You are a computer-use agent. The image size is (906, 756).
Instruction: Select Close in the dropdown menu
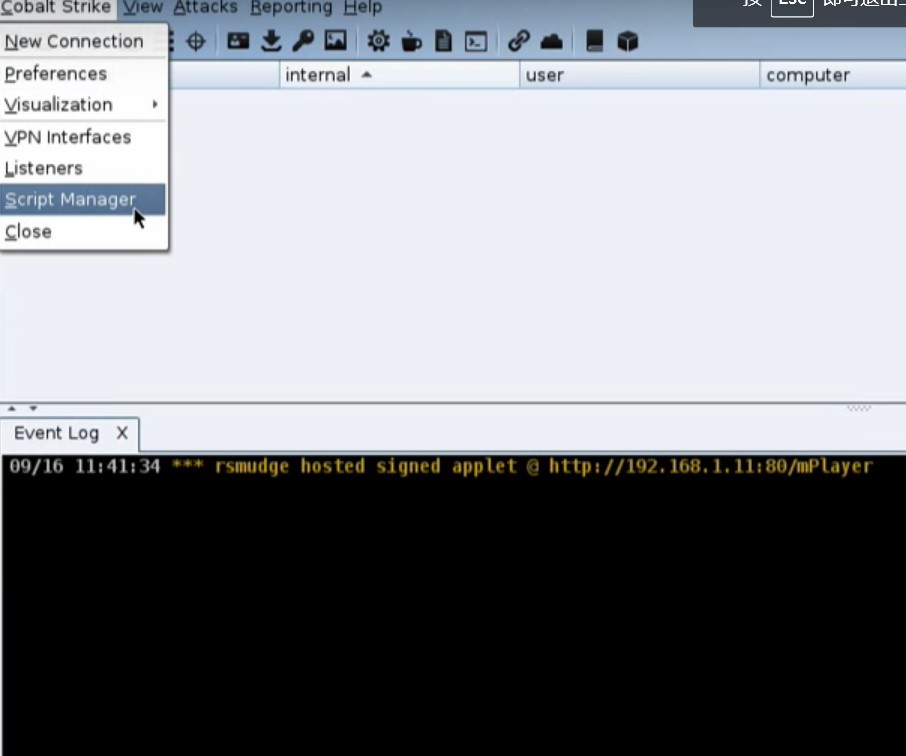pyautogui.click(x=83, y=232)
